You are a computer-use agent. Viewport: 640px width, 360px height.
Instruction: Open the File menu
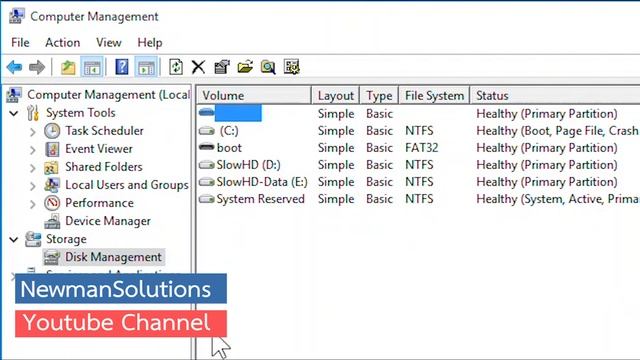[20, 42]
